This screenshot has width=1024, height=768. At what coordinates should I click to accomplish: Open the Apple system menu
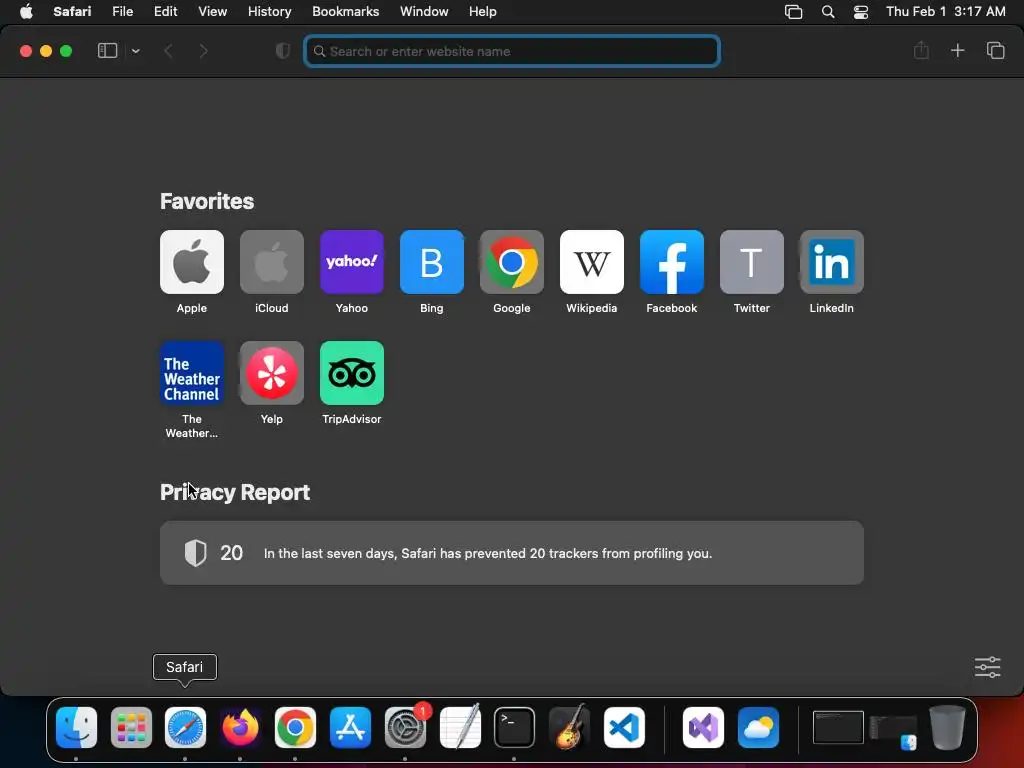pyautogui.click(x=26, y=12)
